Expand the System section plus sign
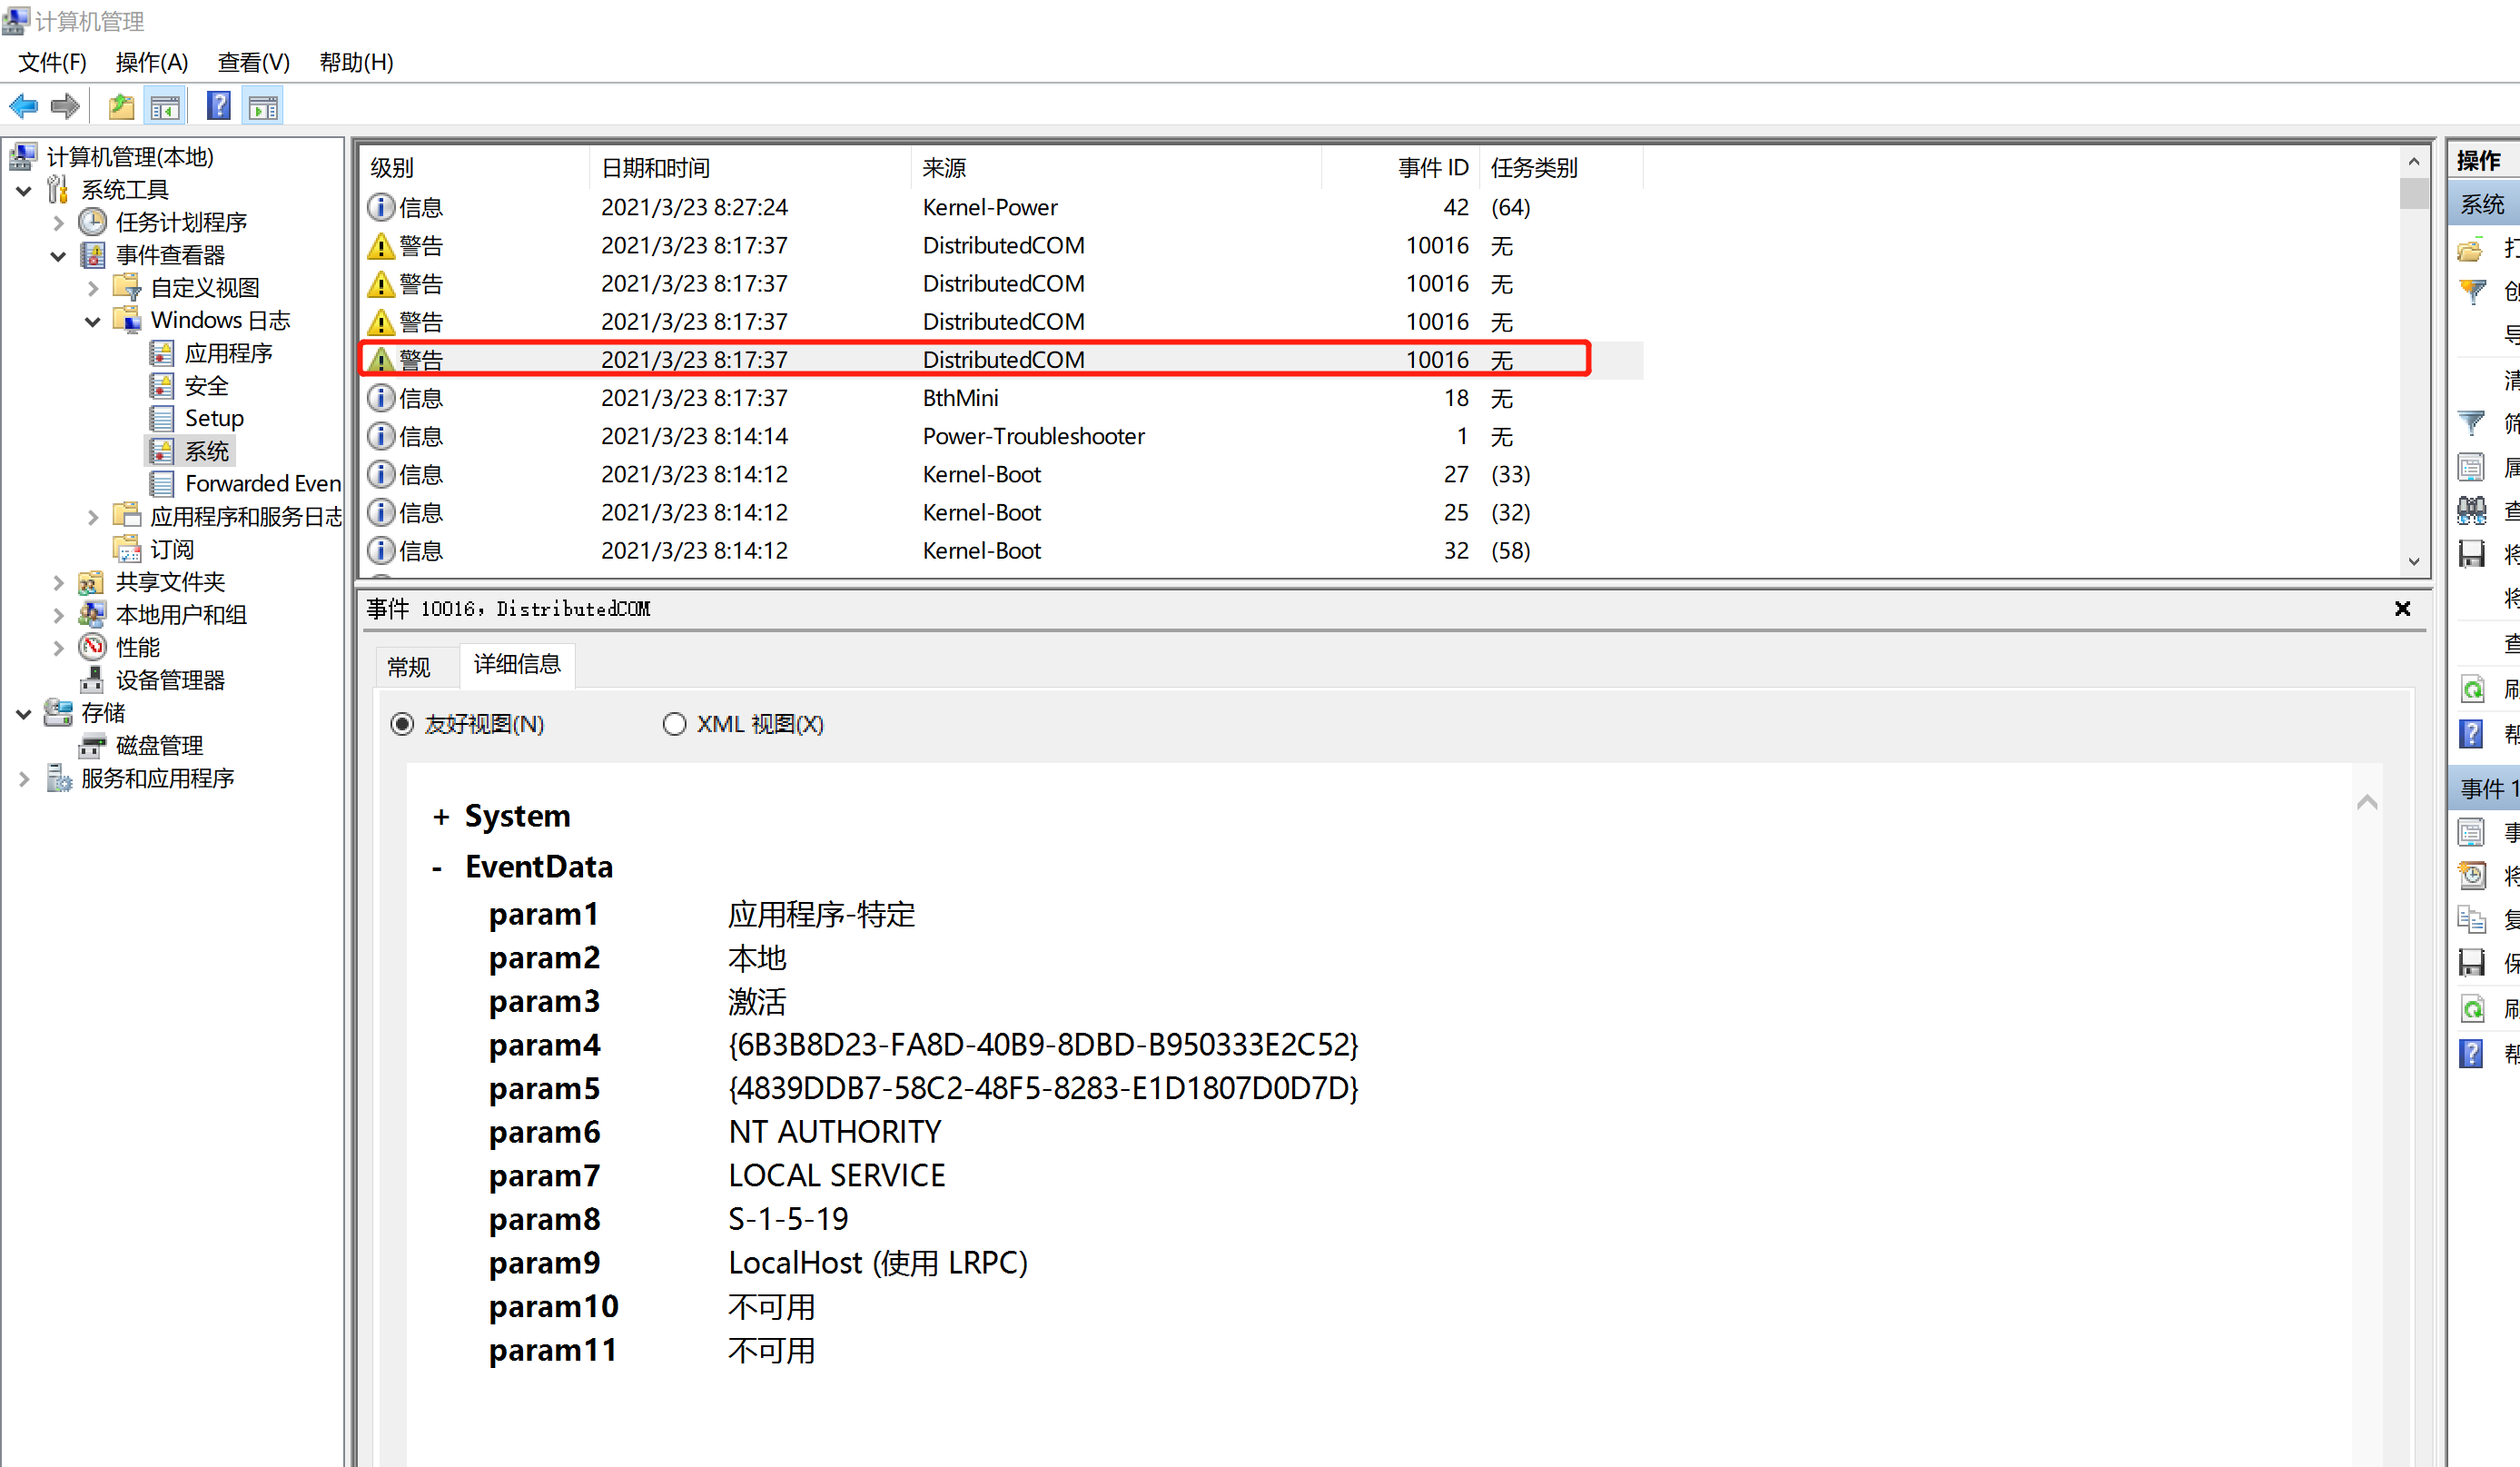The width and height of the screenshot is (2520, 1467). pyautogui.click(x=441, y=817)
